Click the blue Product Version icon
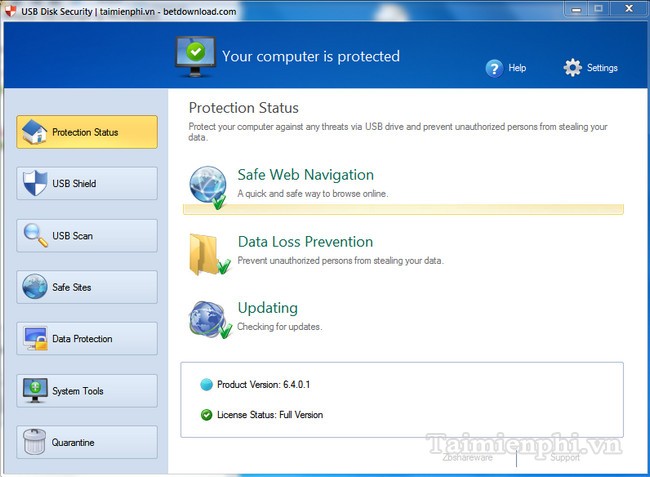Viewport: 650px width, 477px height. 207,384
